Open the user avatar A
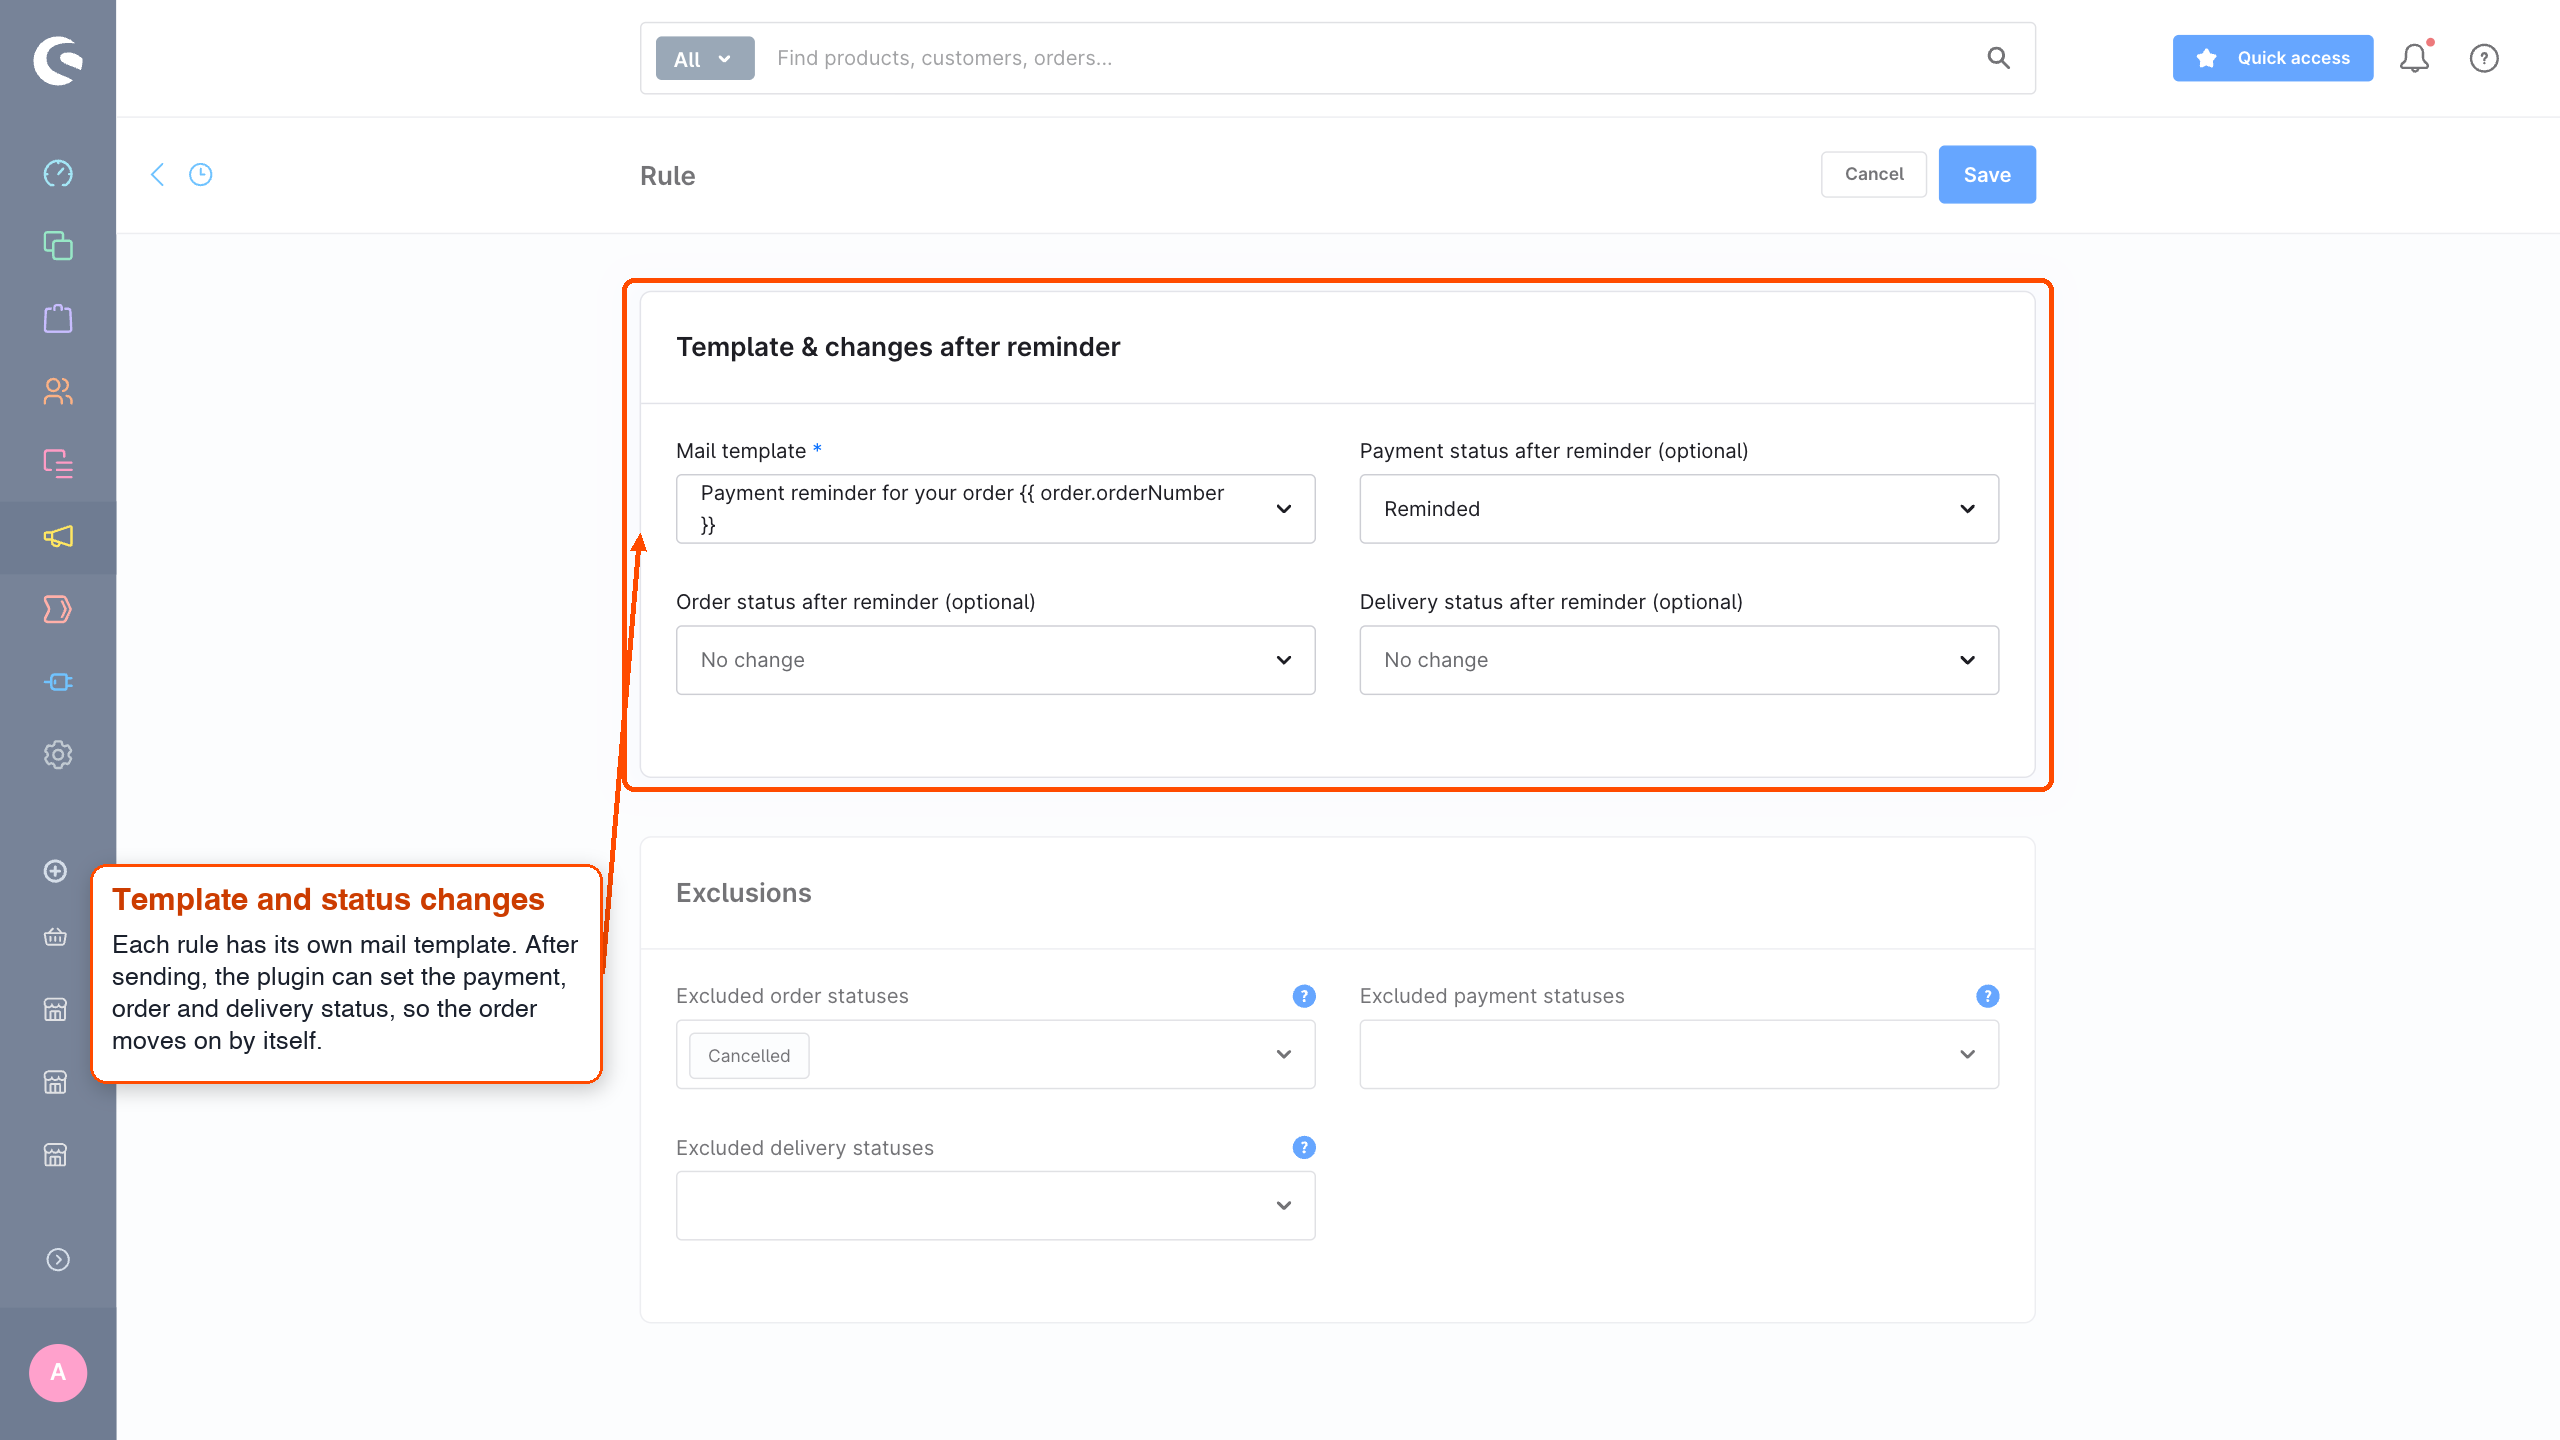This screenshot has width=2560, height=1440. [58, 1373]
